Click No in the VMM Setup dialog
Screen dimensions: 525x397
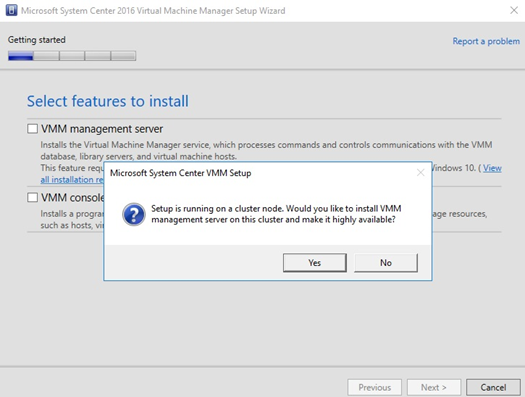386,262
